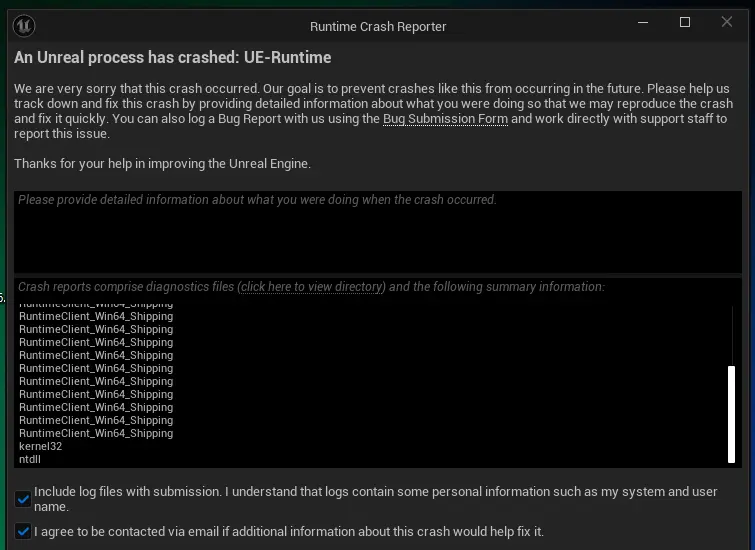Uncheck Include log files with submission
Screen dimensions: 755x550
click(x=23, y=499)
